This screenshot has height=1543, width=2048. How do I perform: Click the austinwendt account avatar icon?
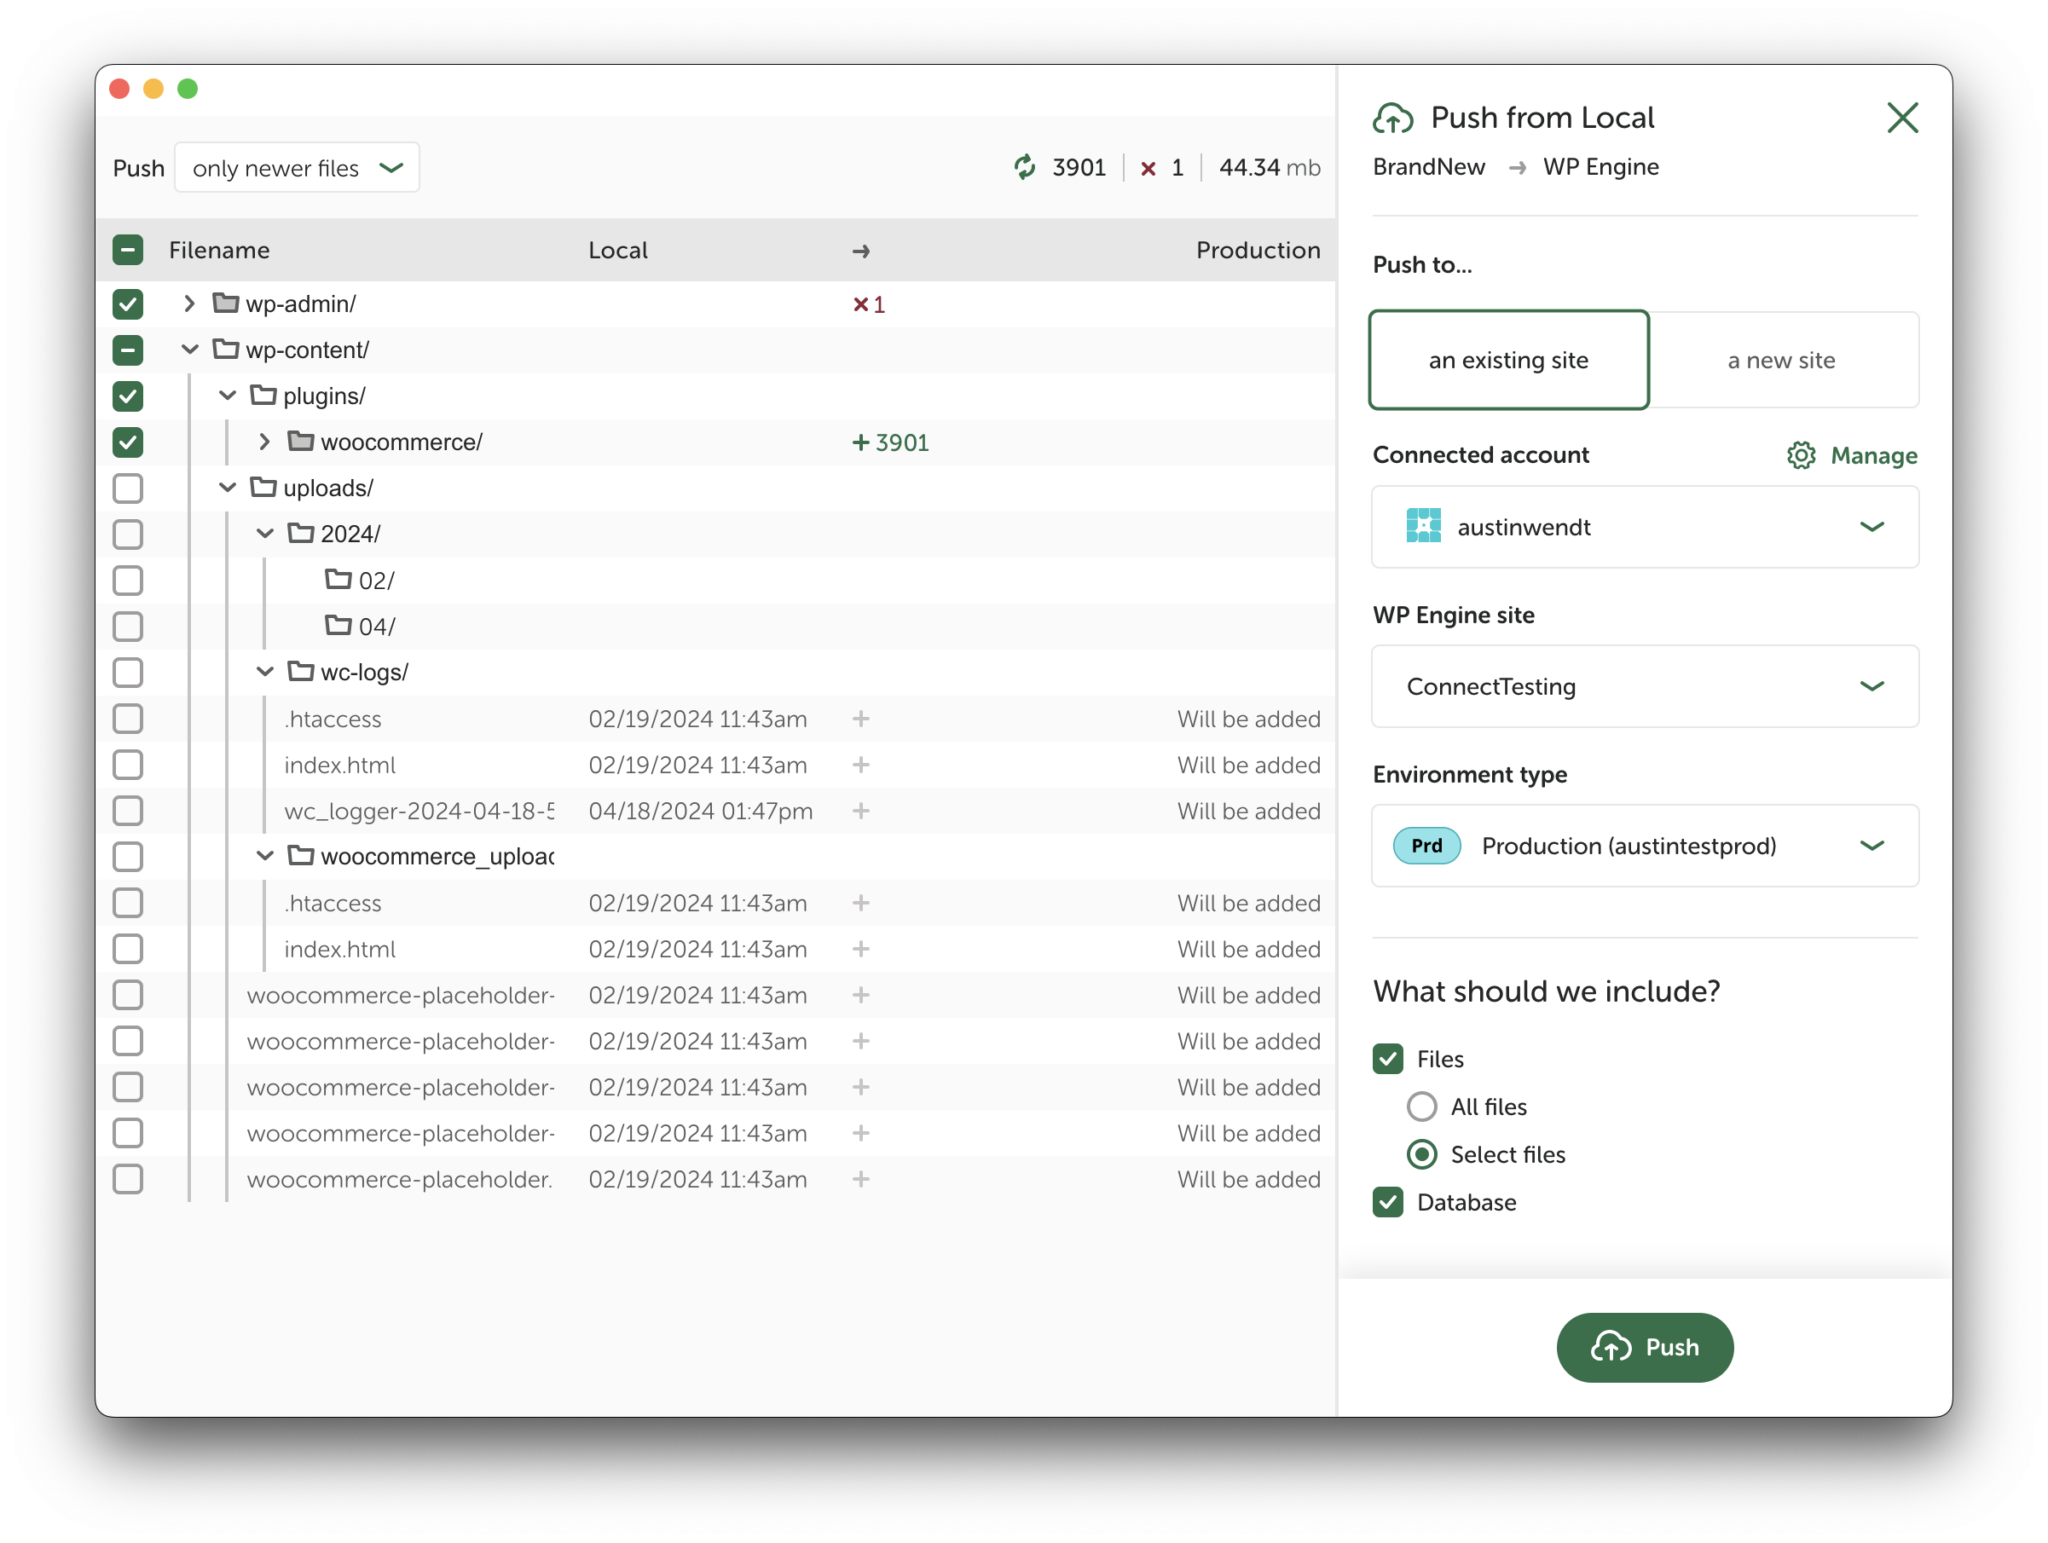point(1423,526)
